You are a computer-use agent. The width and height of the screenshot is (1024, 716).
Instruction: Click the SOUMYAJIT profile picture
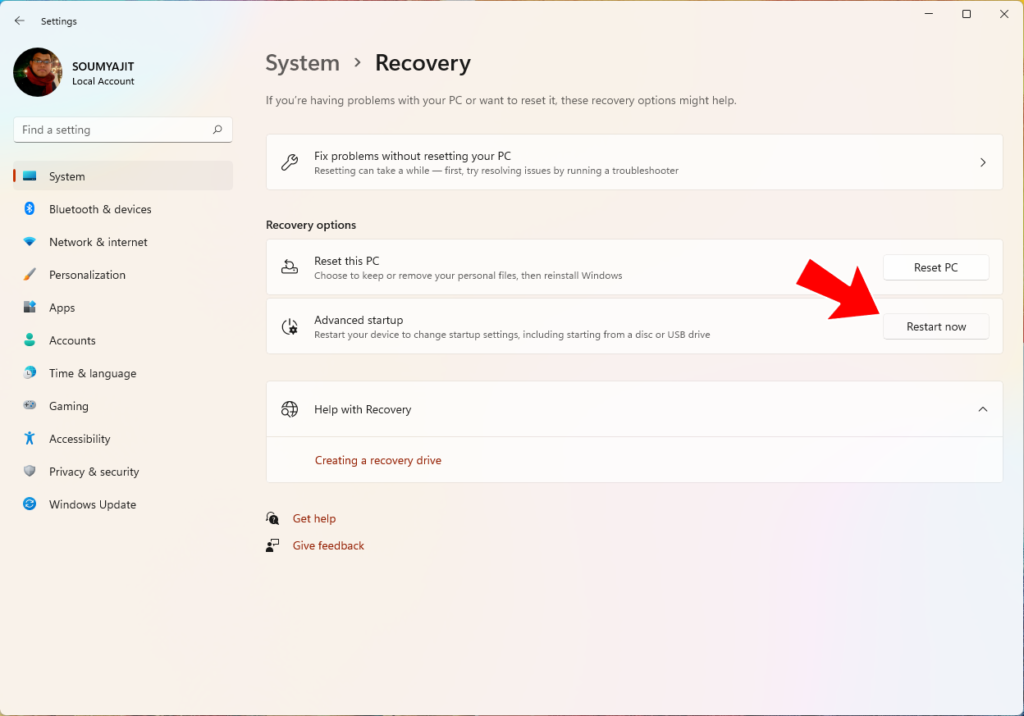[x=38, y=72]
